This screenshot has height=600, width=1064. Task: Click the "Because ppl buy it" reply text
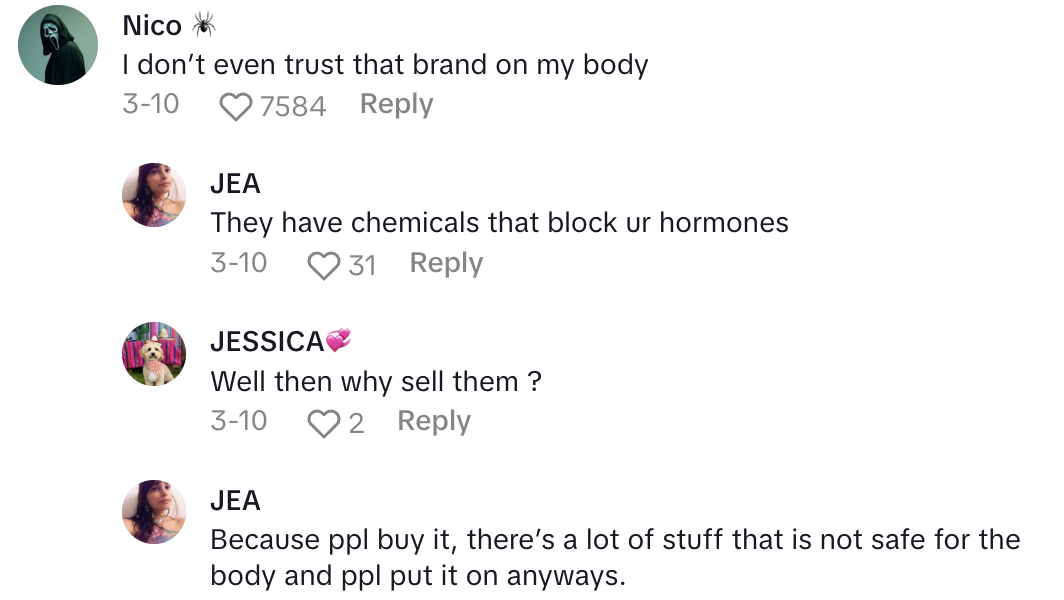[x=614, y=558]
